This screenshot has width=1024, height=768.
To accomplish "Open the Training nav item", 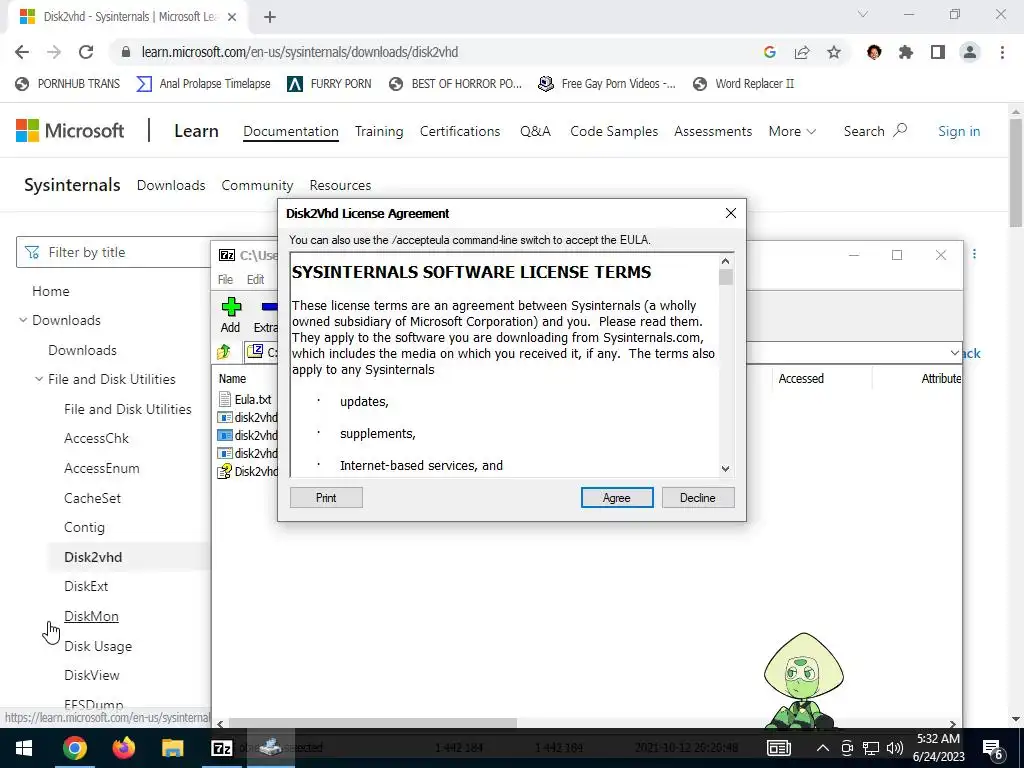I will click(x=379, y=131).
